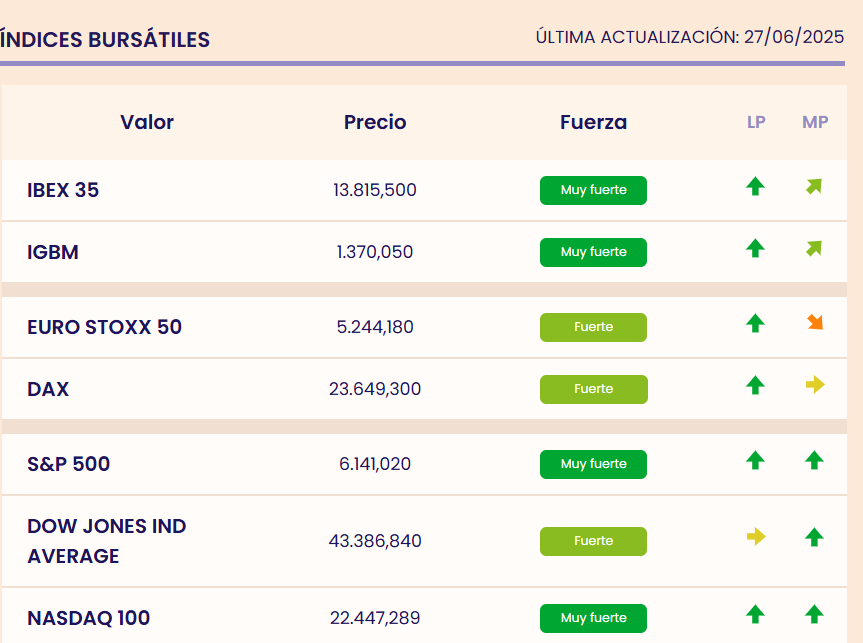Open the IBEX 35 index link

coord(63,190)
